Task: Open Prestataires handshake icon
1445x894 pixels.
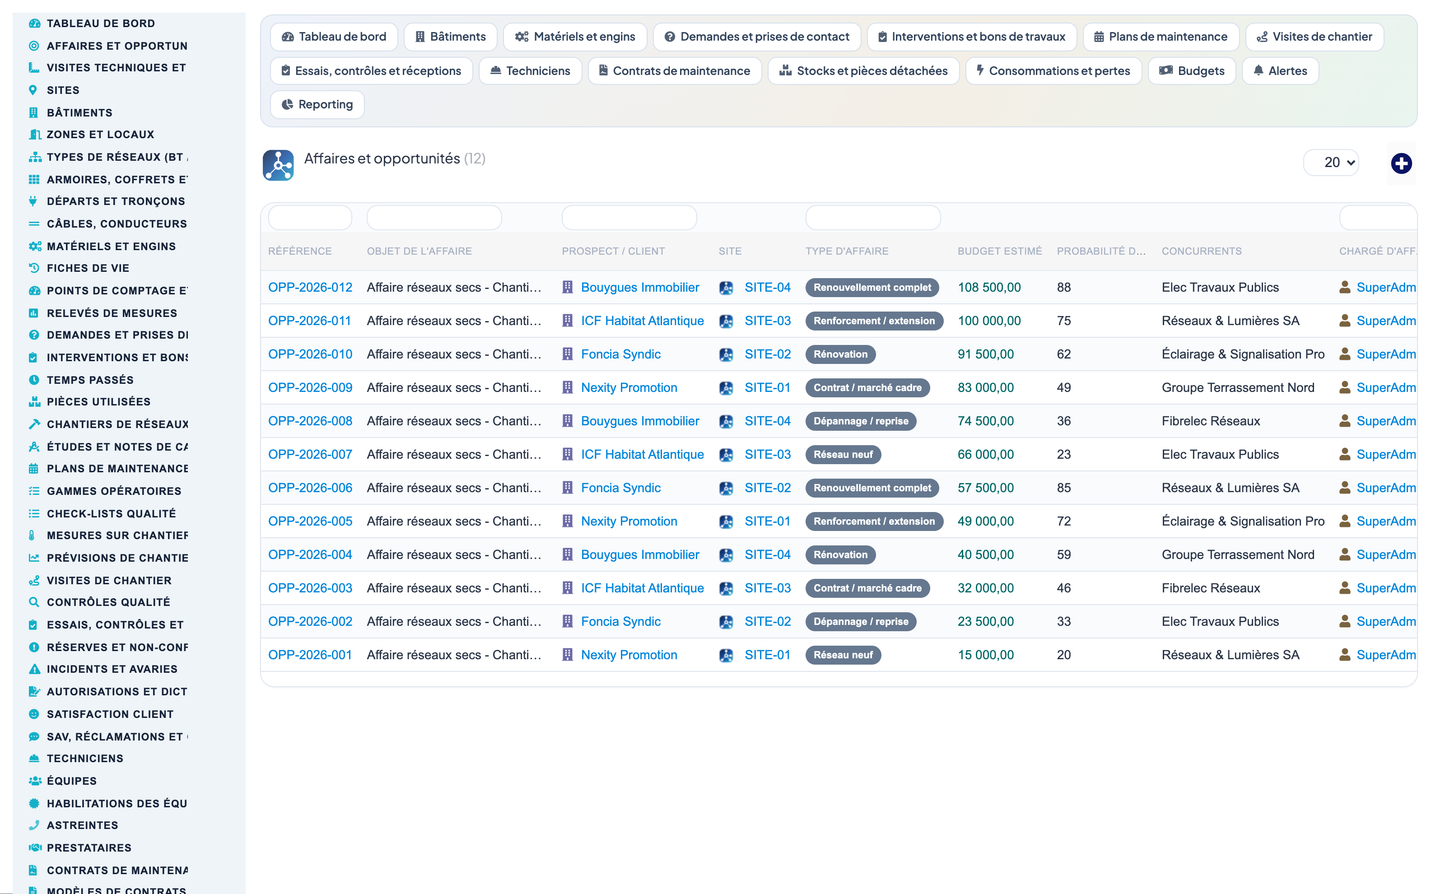Action: tap(34, 848)
